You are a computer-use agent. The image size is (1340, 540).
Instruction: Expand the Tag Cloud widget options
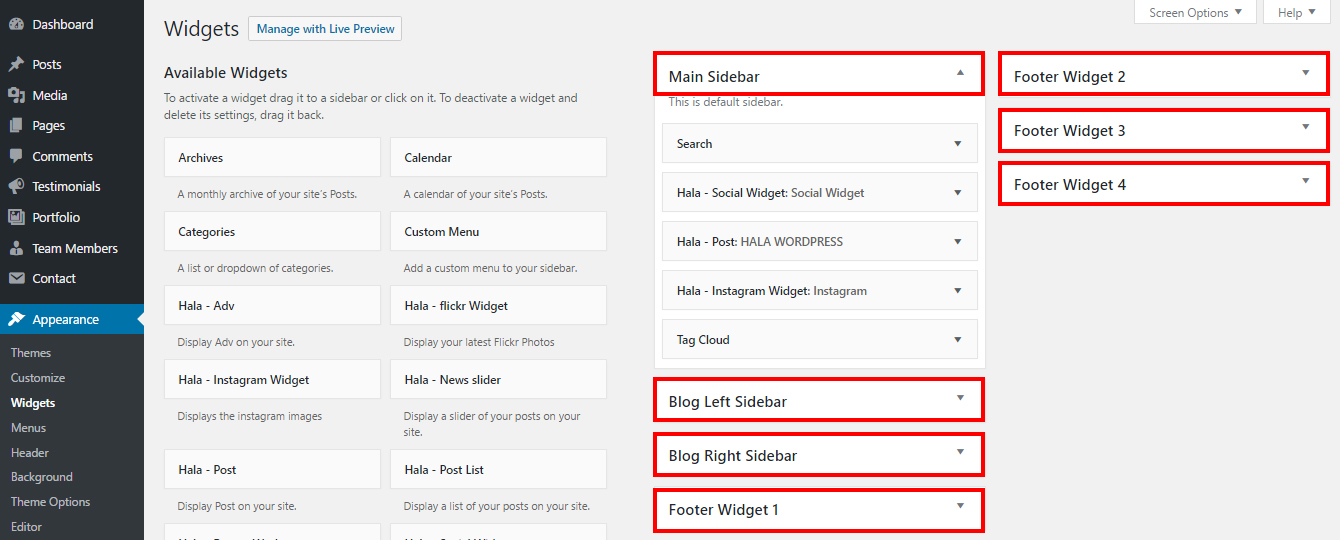pos(957,340)
